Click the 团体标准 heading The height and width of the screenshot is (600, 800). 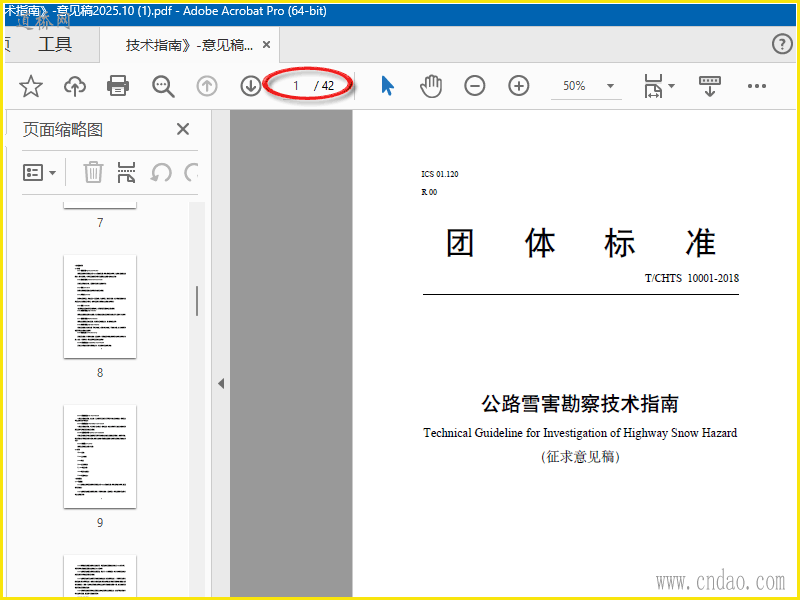[581, 243]
